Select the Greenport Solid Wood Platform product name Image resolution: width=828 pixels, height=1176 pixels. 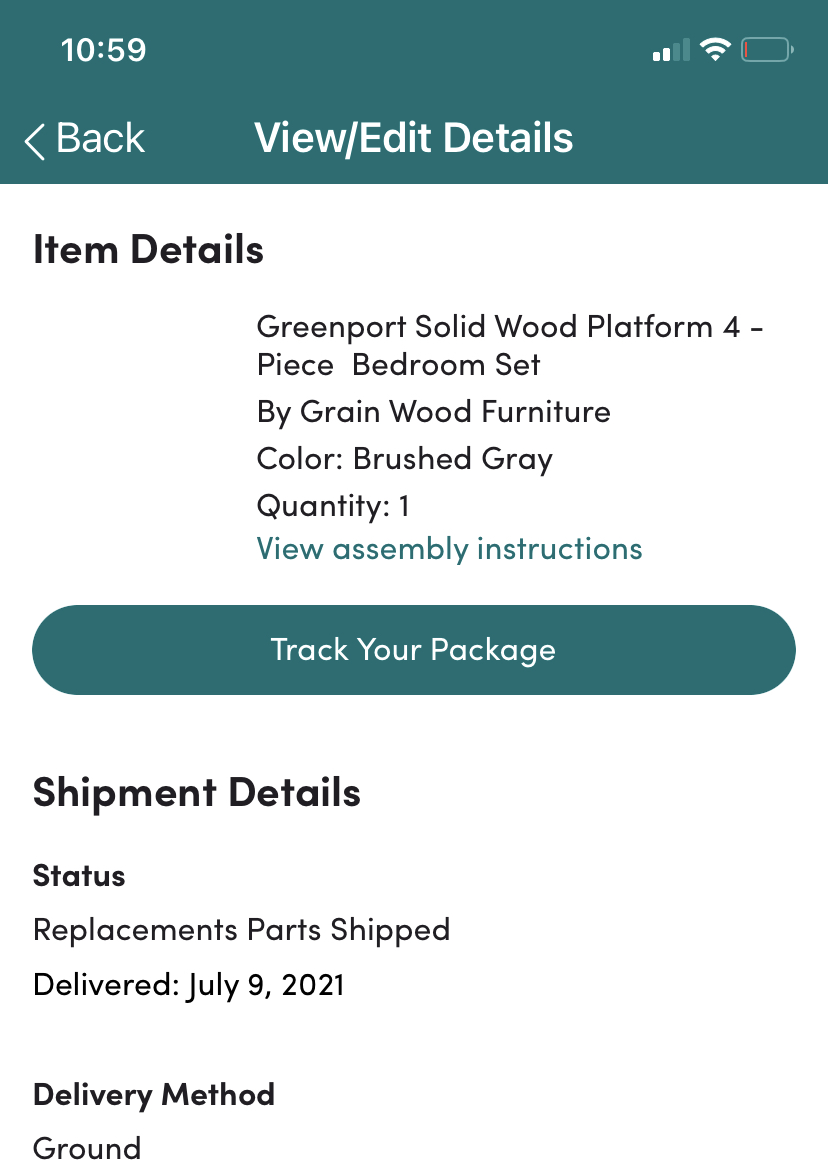pos(510,345)
